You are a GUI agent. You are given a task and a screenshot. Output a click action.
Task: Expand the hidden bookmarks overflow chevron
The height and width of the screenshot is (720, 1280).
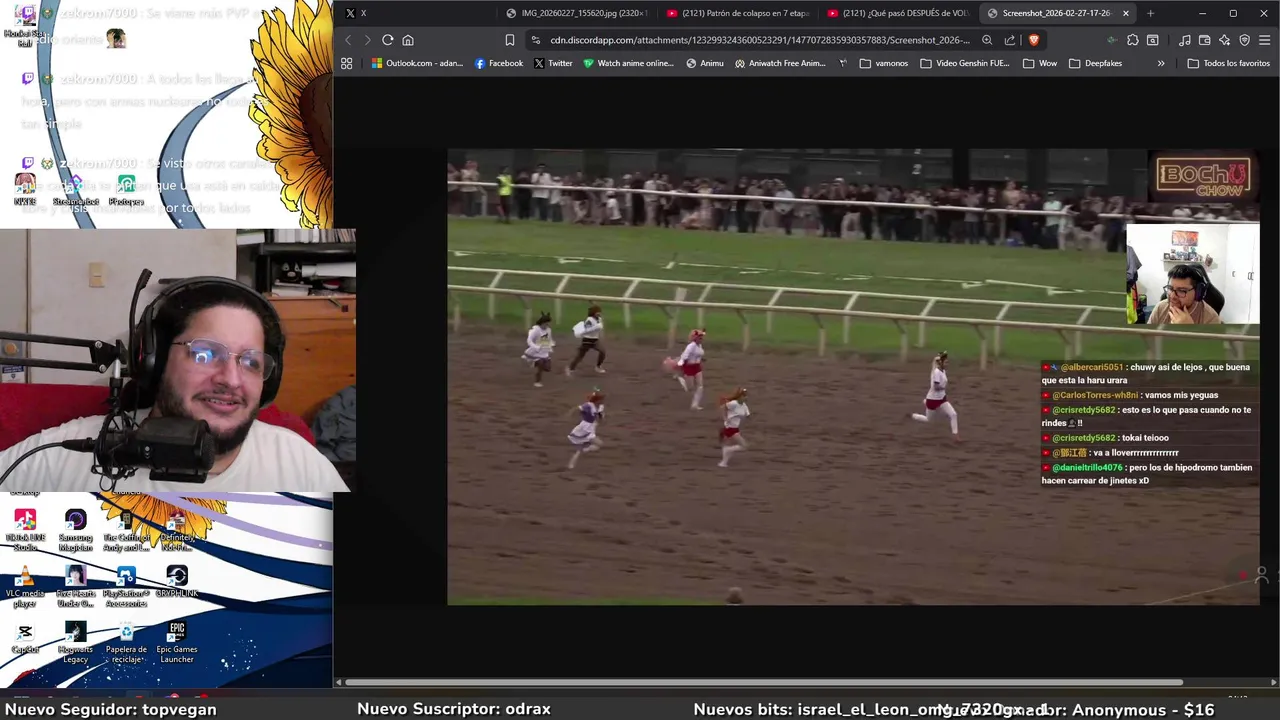1161,63
